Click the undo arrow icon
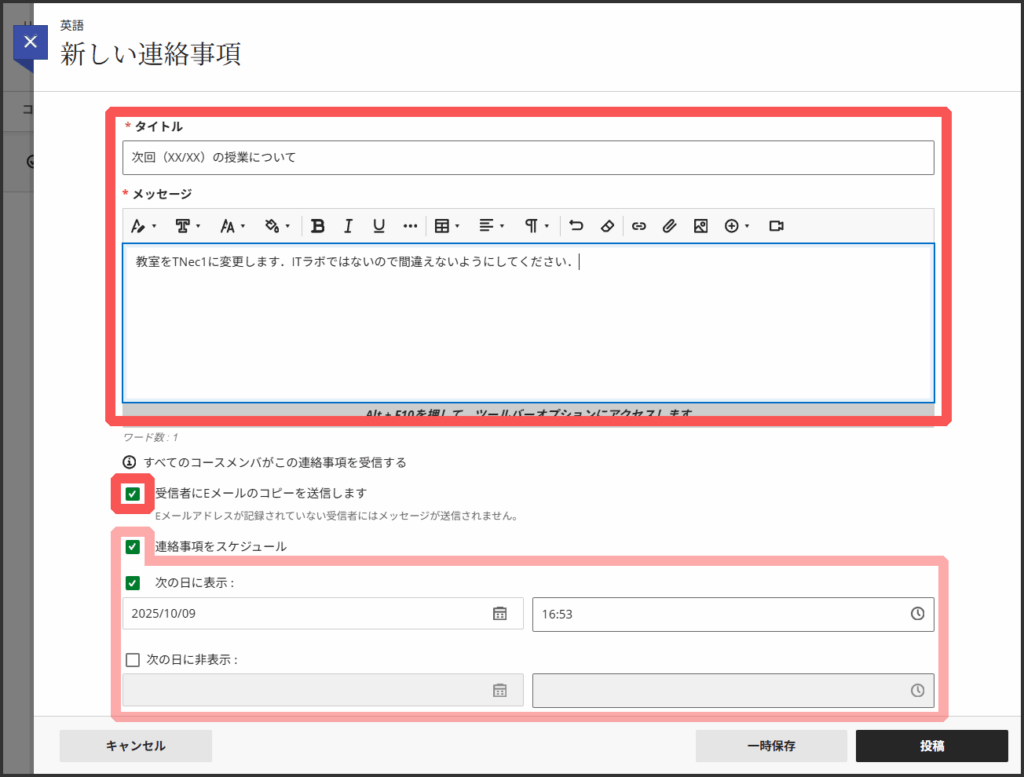Viewport: 1024px width, 777px height. click(576, 226)
